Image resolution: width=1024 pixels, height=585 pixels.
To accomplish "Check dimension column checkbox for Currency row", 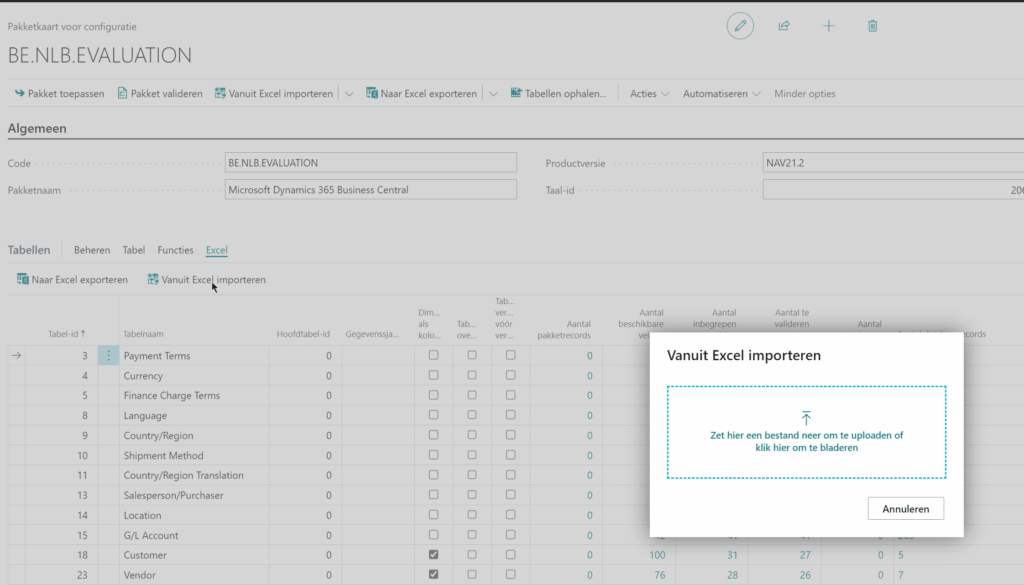I will [x=433, y=376].
